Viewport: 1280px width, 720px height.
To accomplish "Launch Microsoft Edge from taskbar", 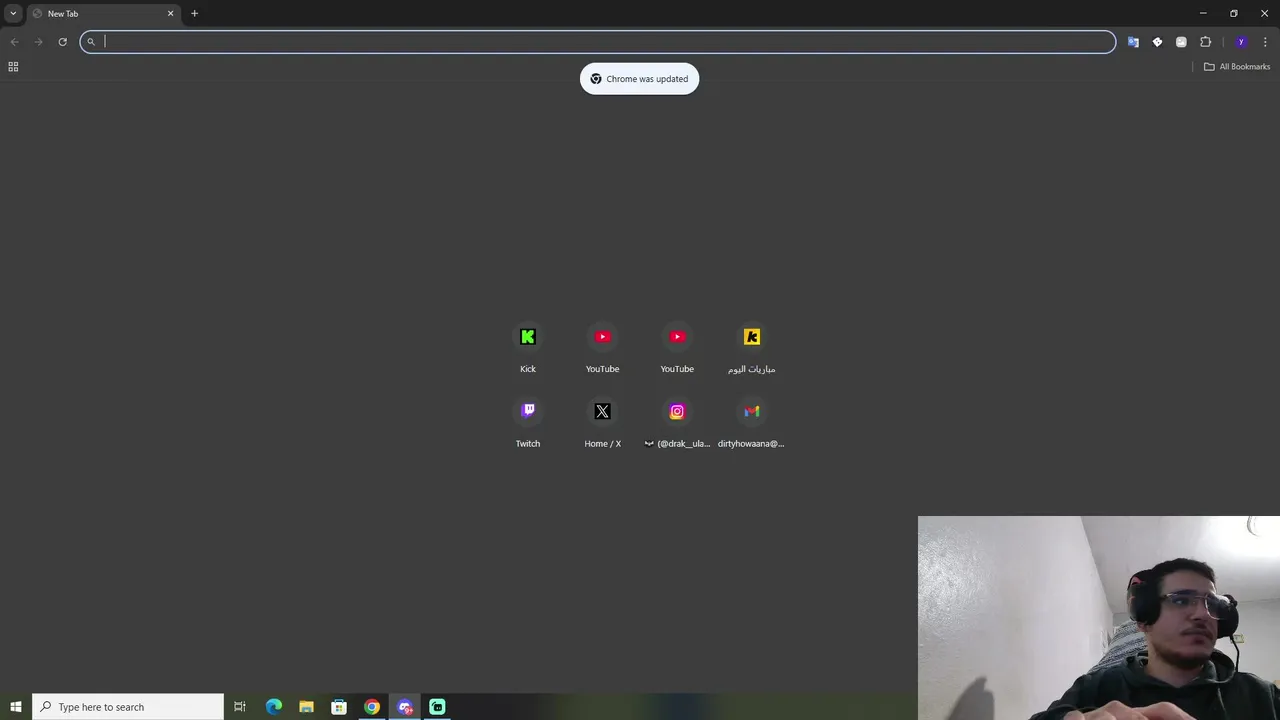I will click(273, 707).
